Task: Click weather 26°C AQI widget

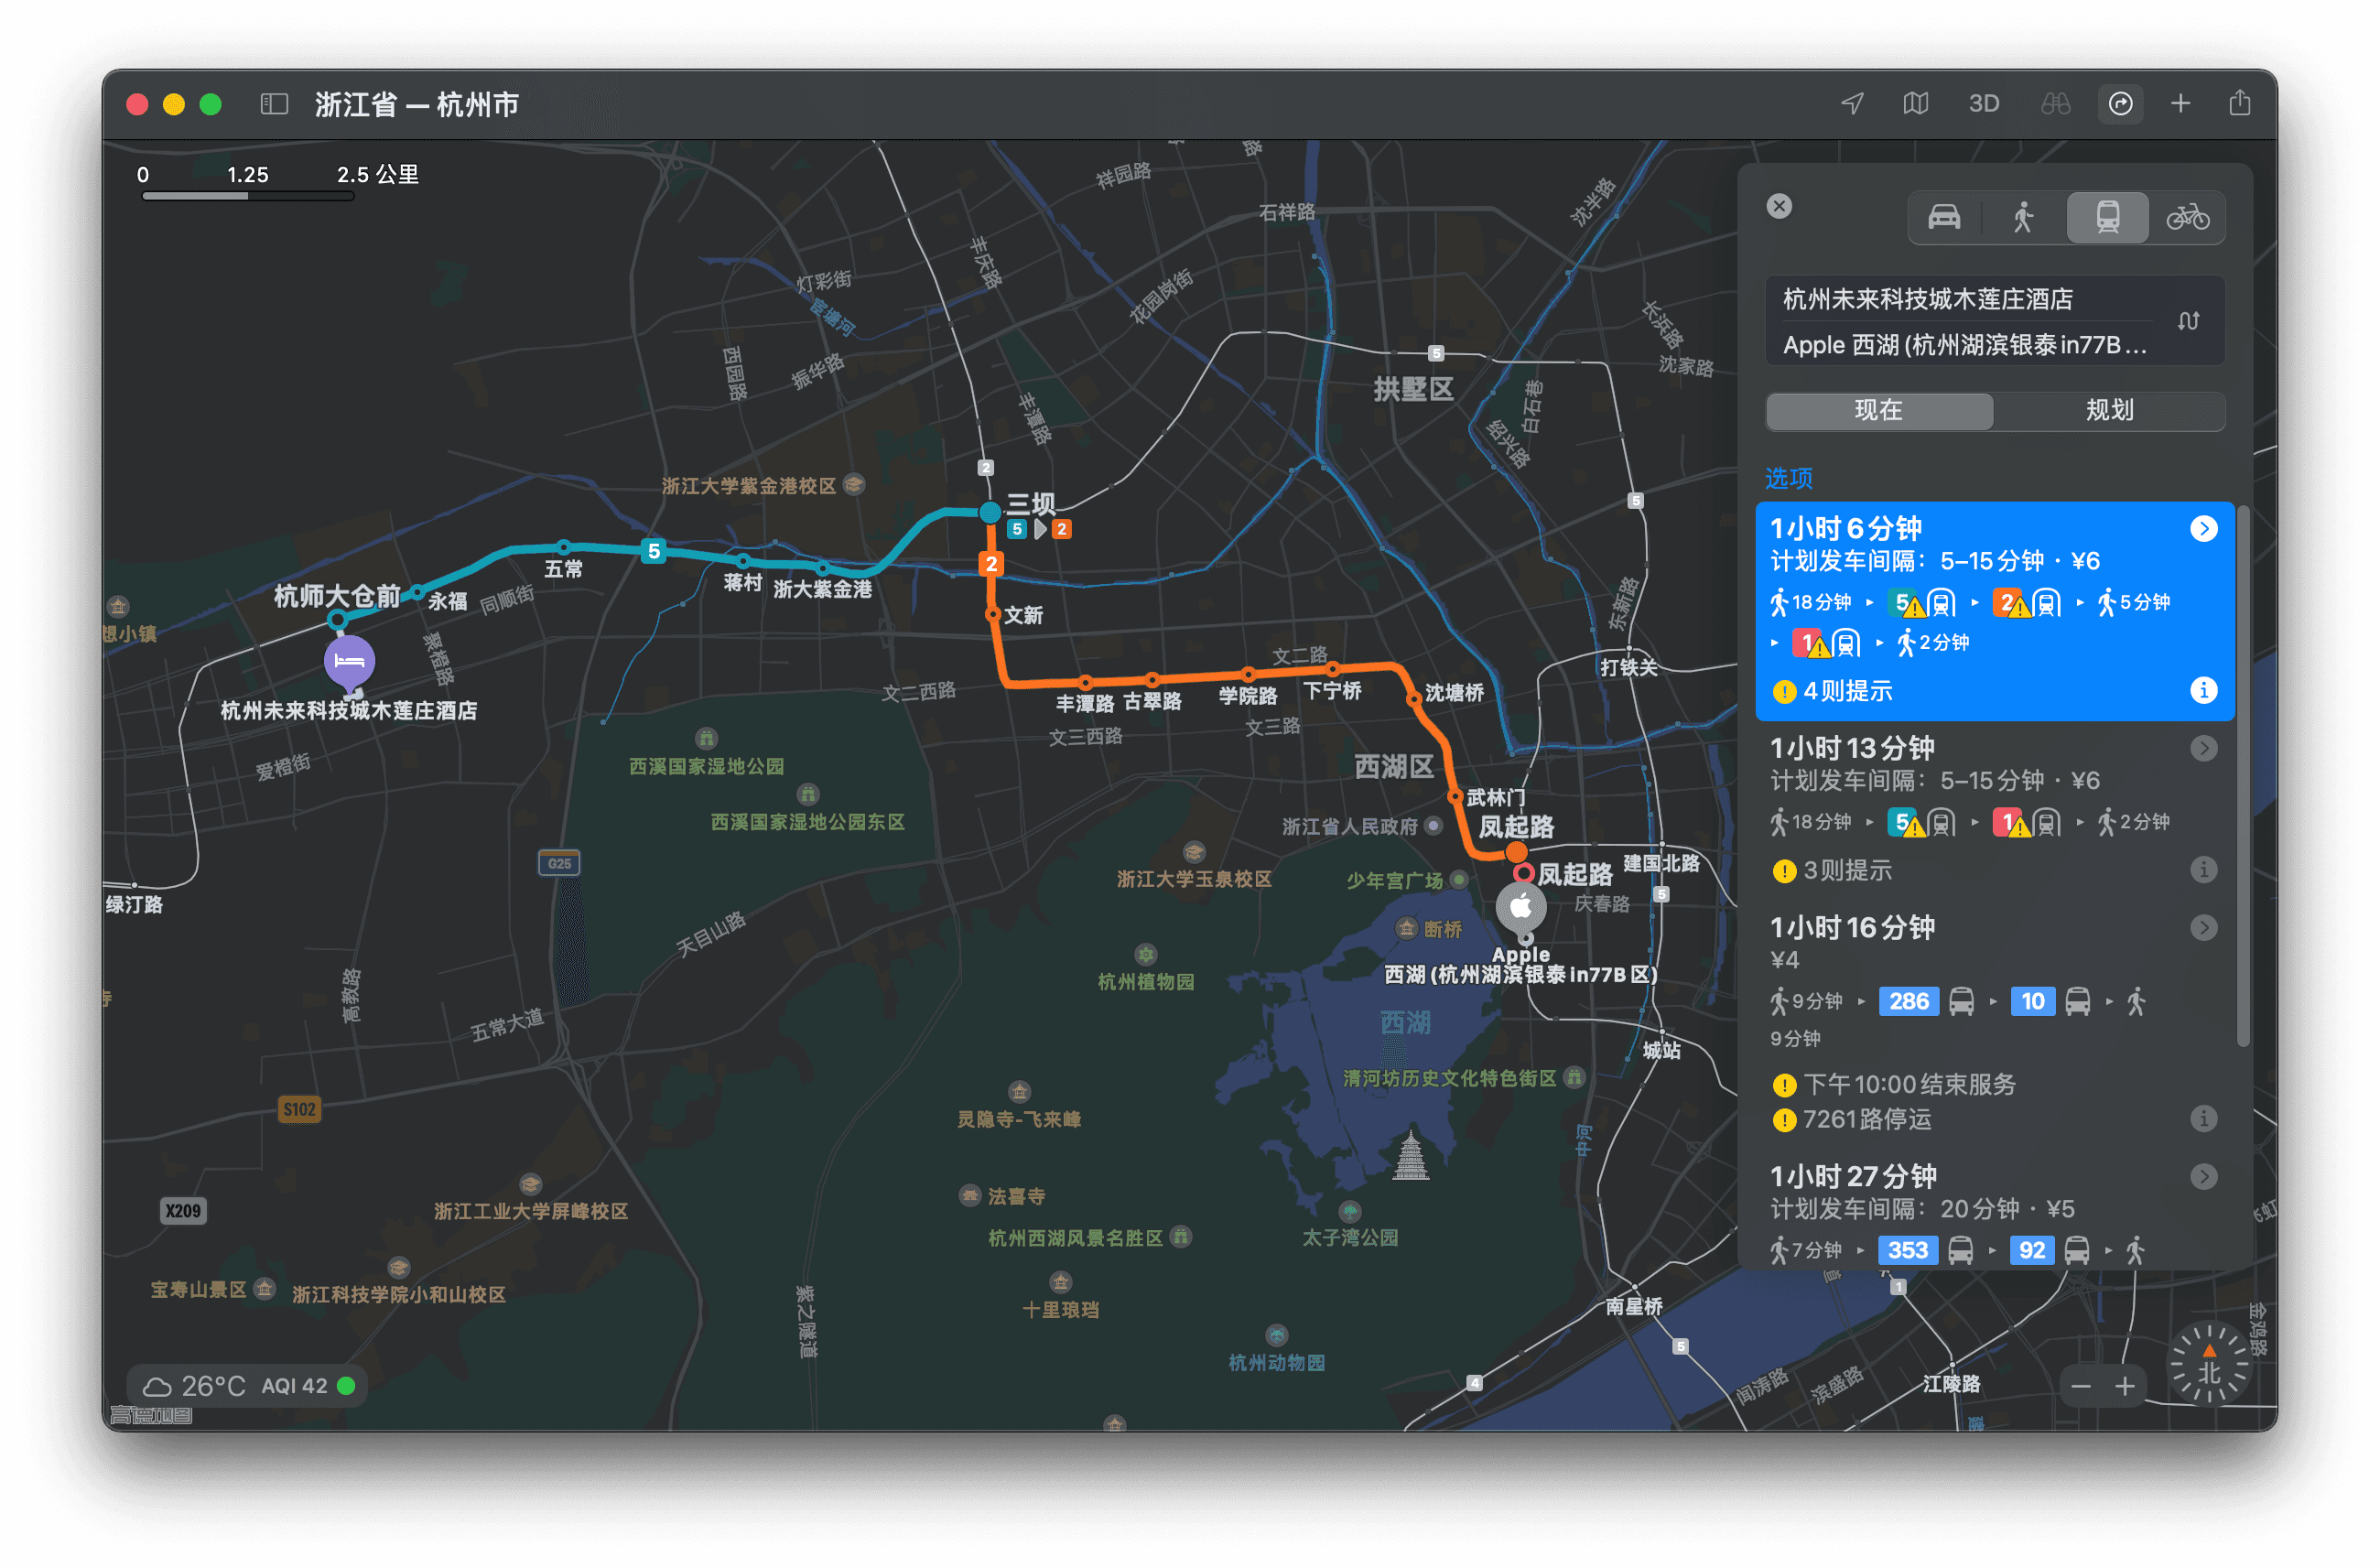Action: click(249, 1386)
